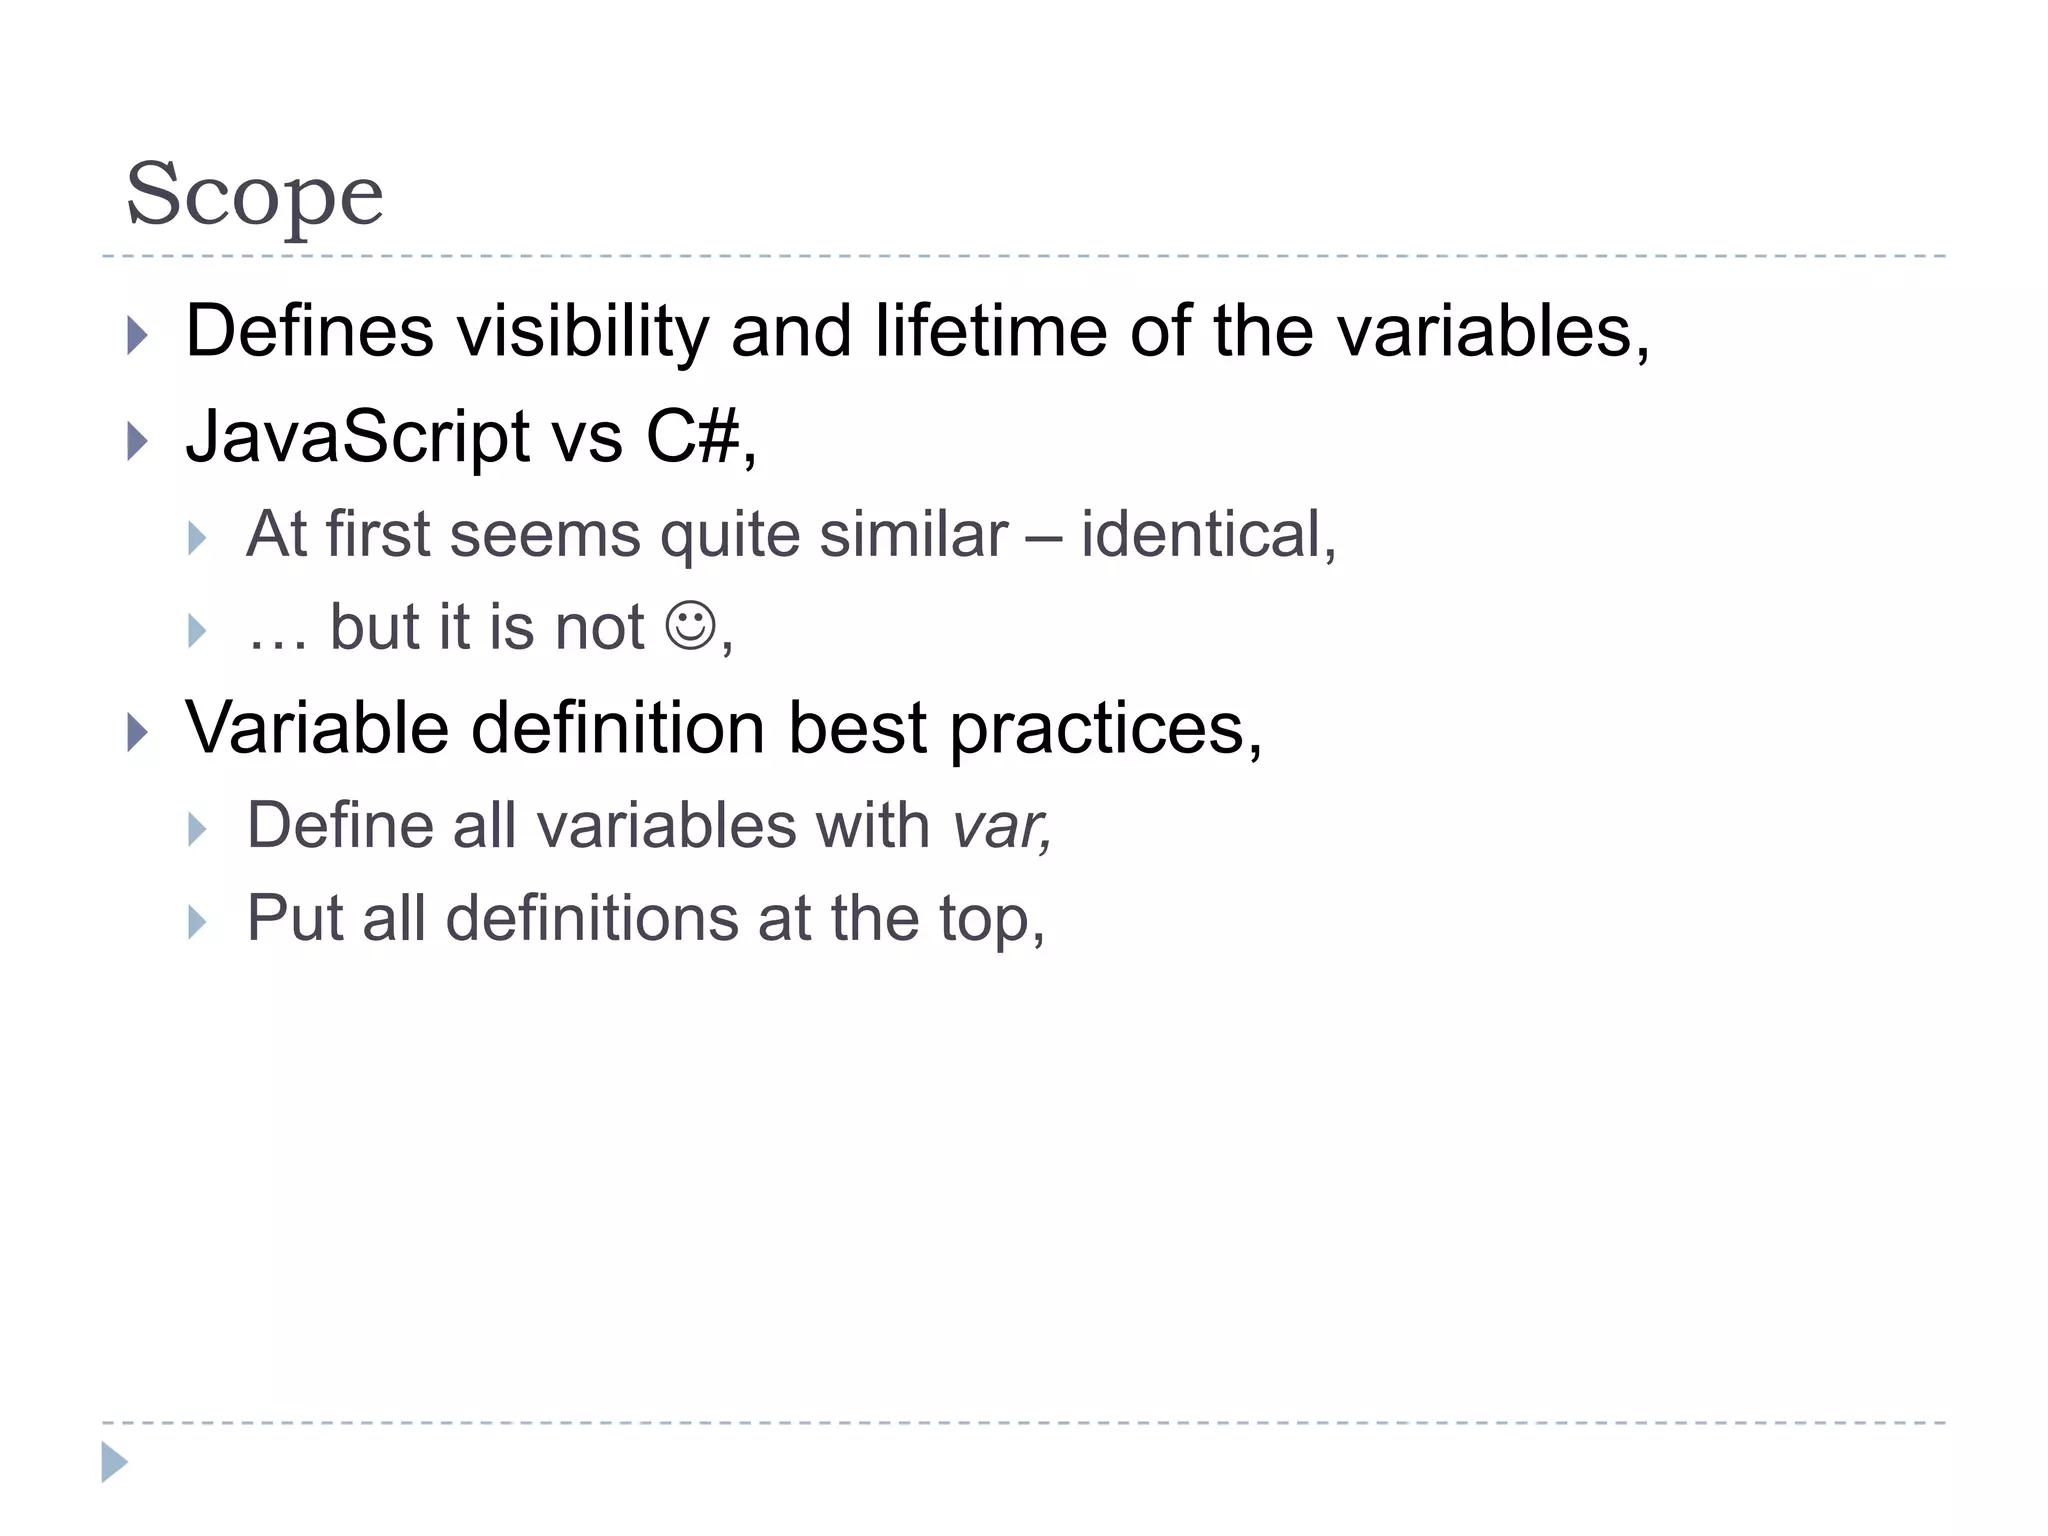Click the 'Defines visibility and lifetime' text line
This screenshot has width=2048, height=1536.
(x=918, y=332)
